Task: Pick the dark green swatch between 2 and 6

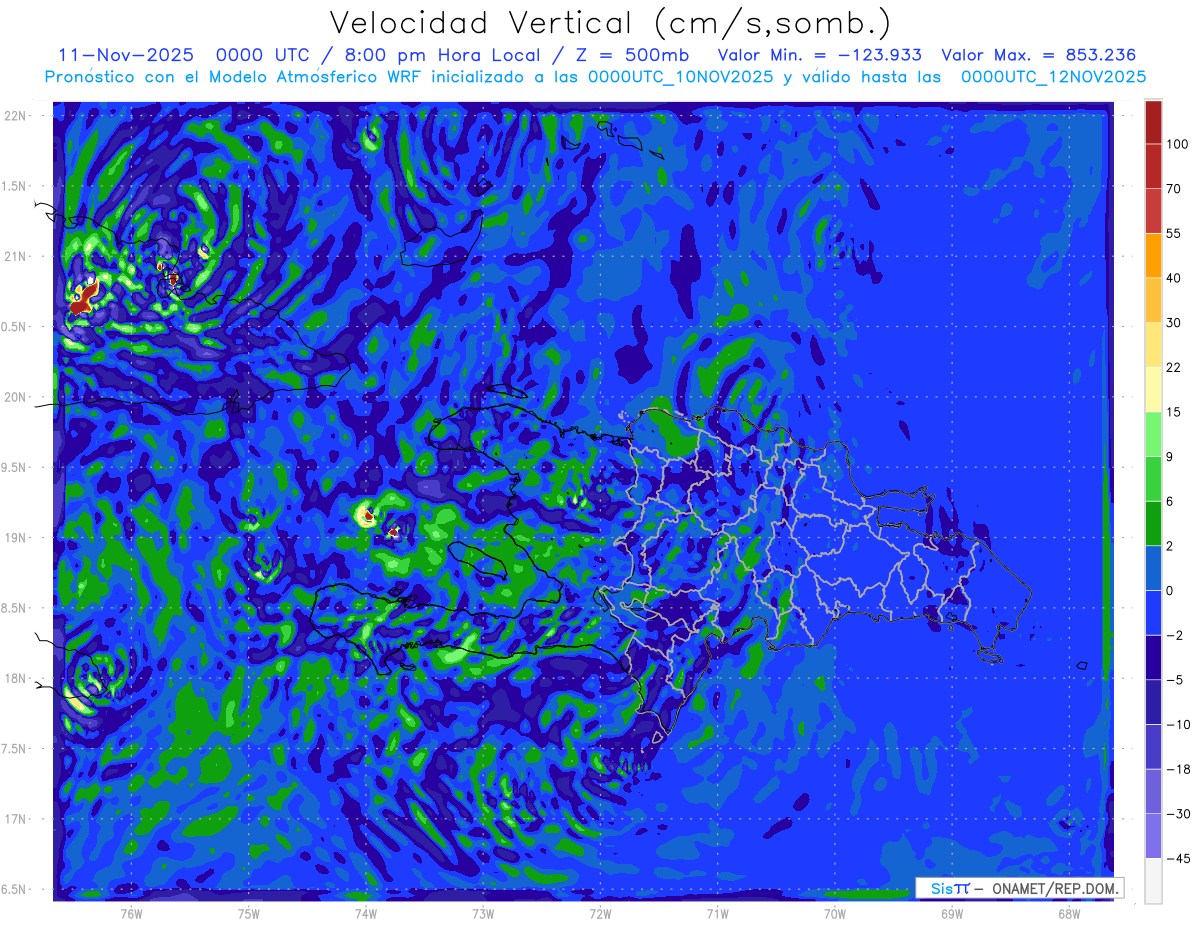Action: [x=1153, y=523]
